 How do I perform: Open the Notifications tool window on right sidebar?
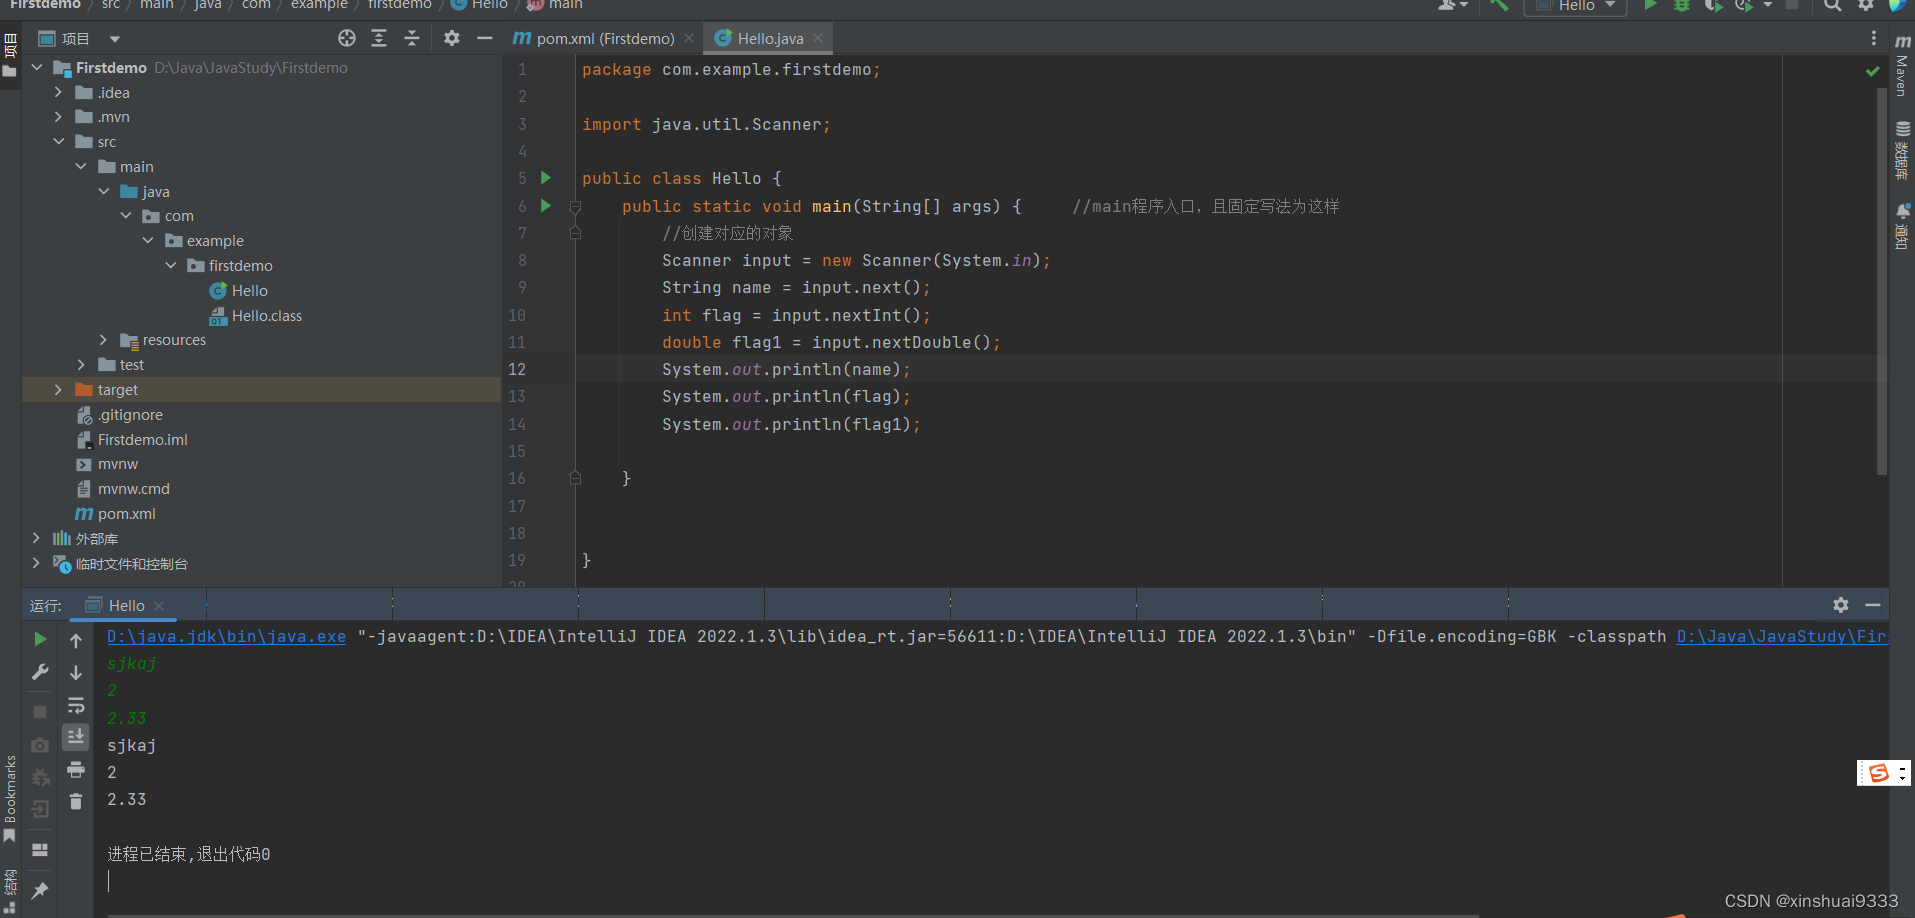pos(1902,226)
